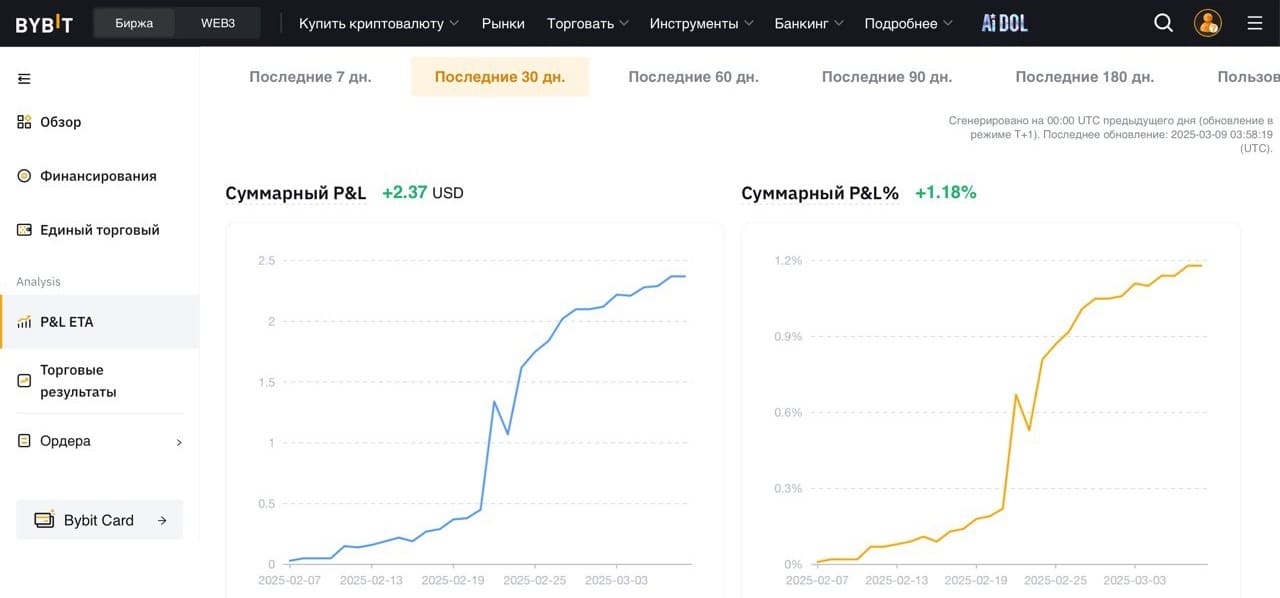
Task: Collapse the sidebar with the toggle icon
Action: [x=24, y=78]
